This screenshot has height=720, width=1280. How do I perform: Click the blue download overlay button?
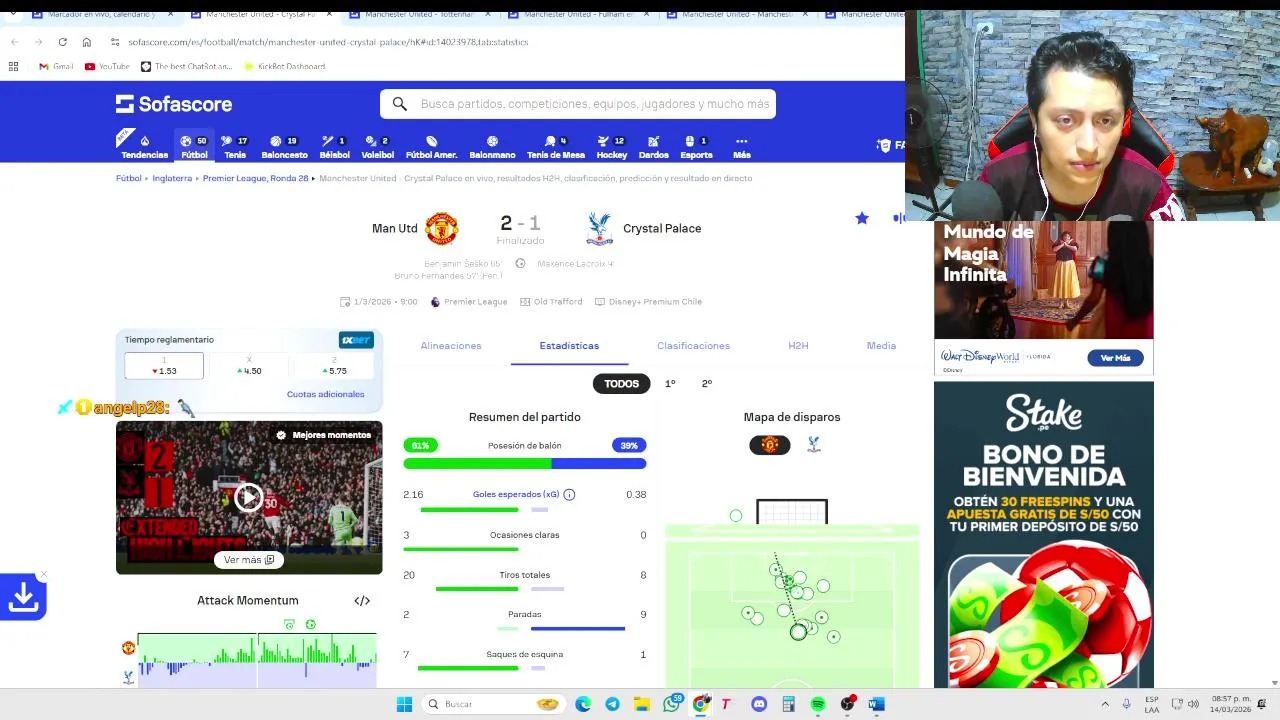[x=23, y=597]
